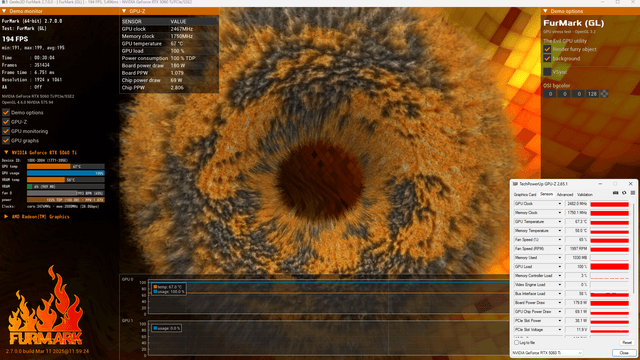This screenshot has height=360, width=640.
Task: Click the Close button in GPU-Z
Action: pos(624,353)
